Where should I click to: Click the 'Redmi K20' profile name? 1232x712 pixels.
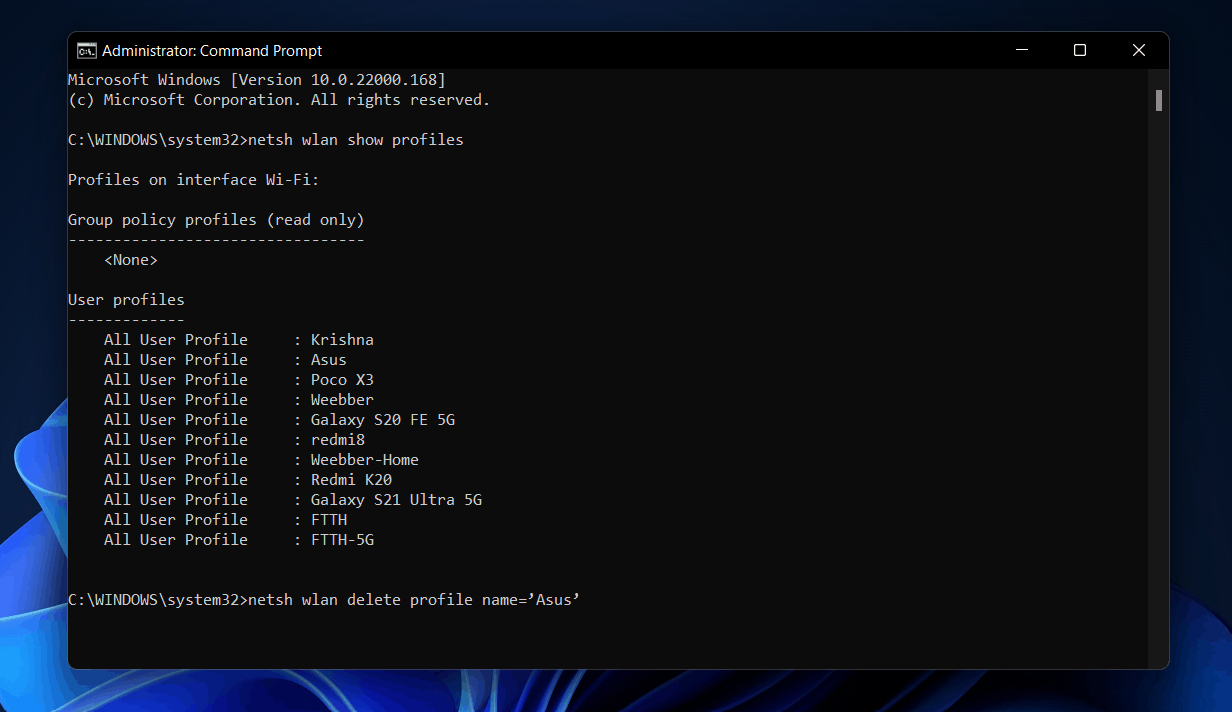[x=351, y=480]
